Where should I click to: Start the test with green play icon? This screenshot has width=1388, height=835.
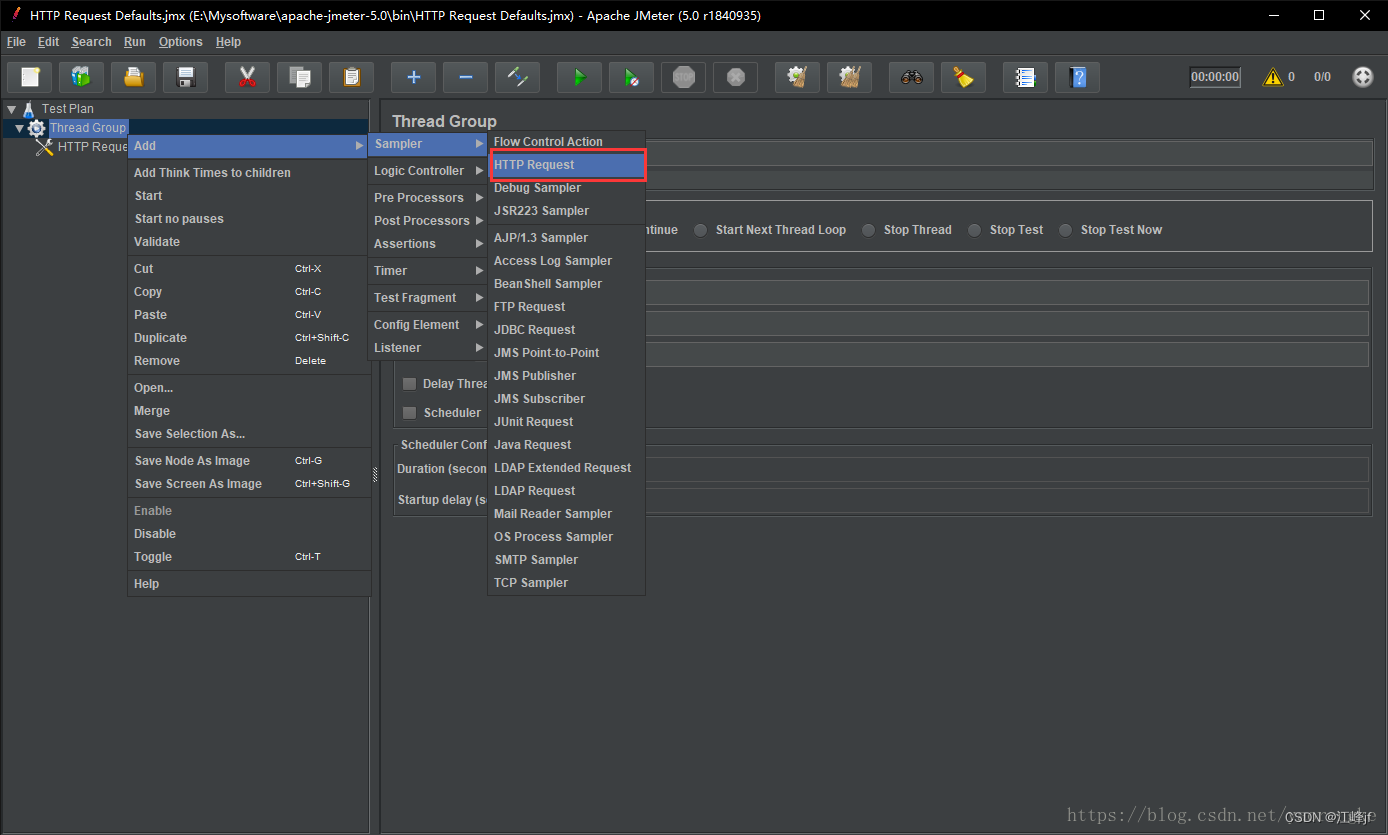[x=579, y=77]
